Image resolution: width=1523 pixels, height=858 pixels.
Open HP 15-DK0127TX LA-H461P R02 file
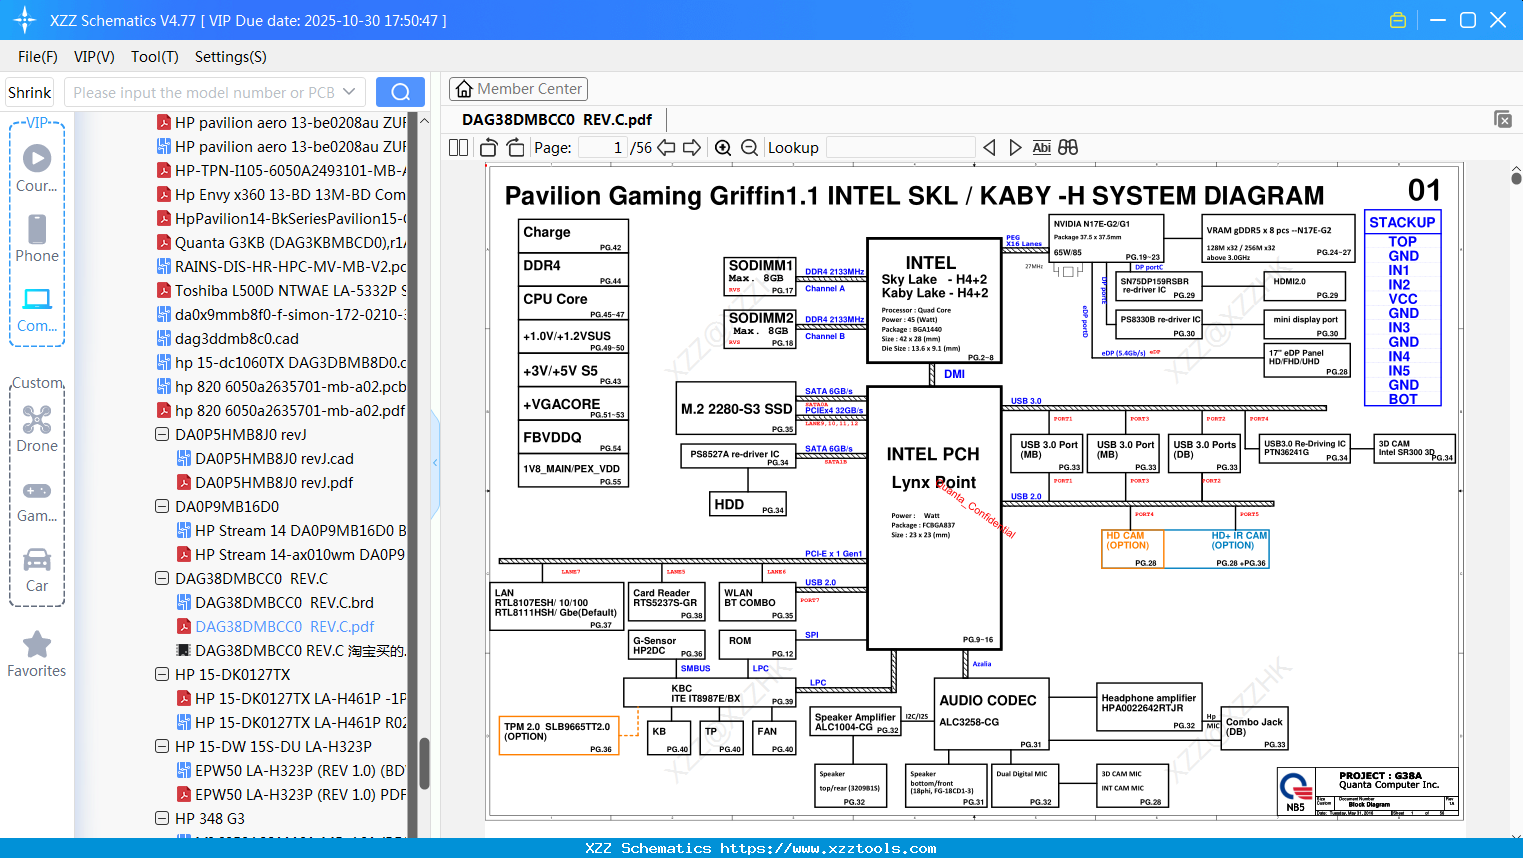point(292,723)
